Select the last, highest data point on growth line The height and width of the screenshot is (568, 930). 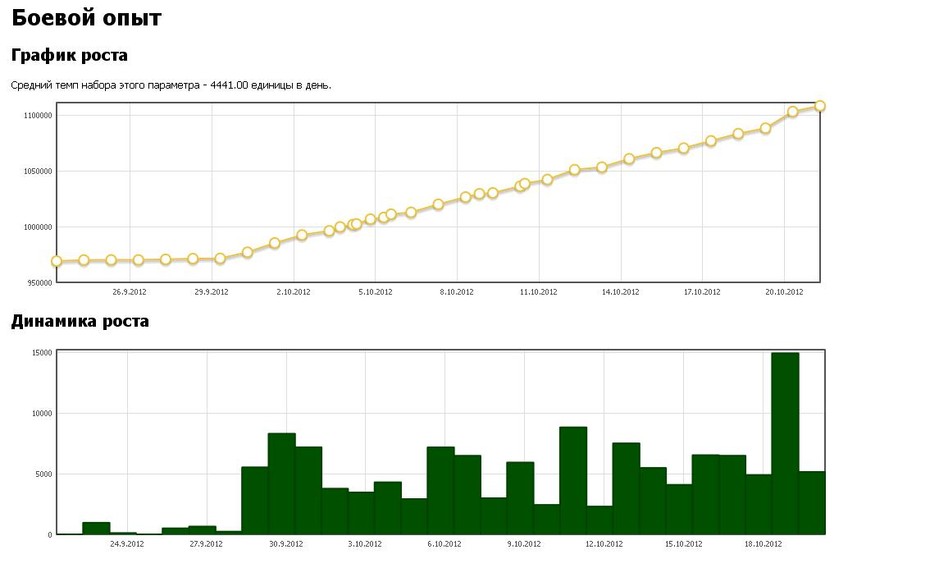pos(820,106)
